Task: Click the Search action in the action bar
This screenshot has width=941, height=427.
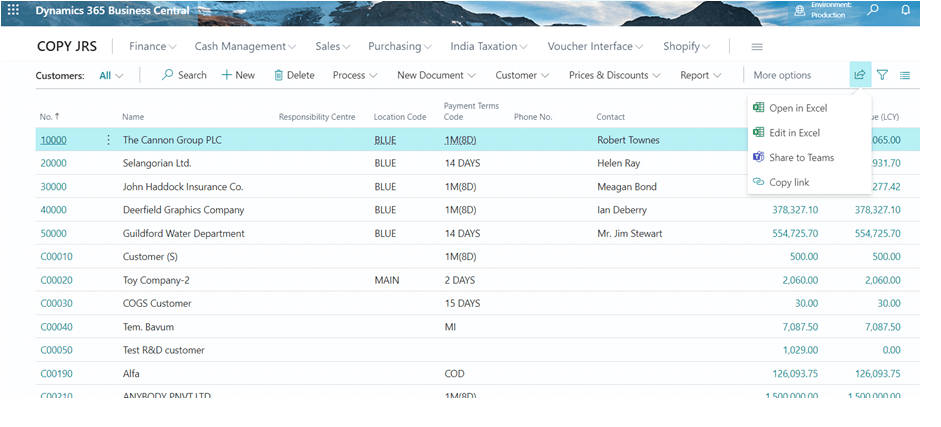Action: [184, 75]
